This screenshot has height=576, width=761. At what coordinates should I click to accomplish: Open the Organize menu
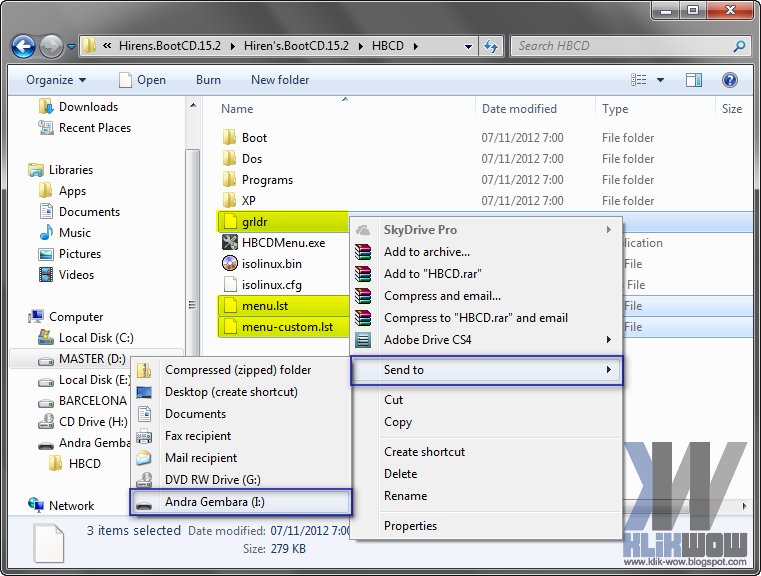[56, 80]
